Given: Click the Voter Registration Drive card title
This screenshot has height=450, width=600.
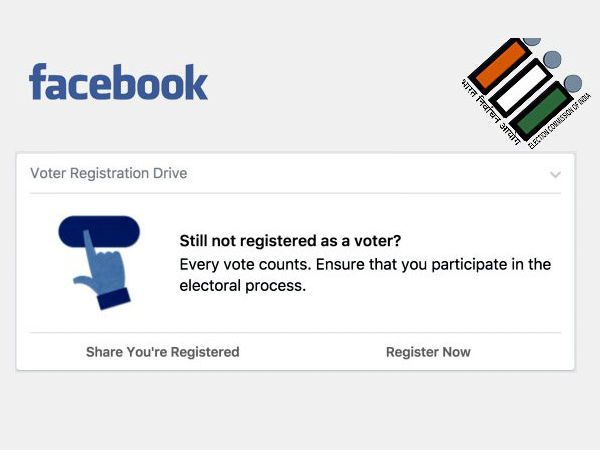Looking at the screenshot, I should pyautogui.click(x=108, y=173).
